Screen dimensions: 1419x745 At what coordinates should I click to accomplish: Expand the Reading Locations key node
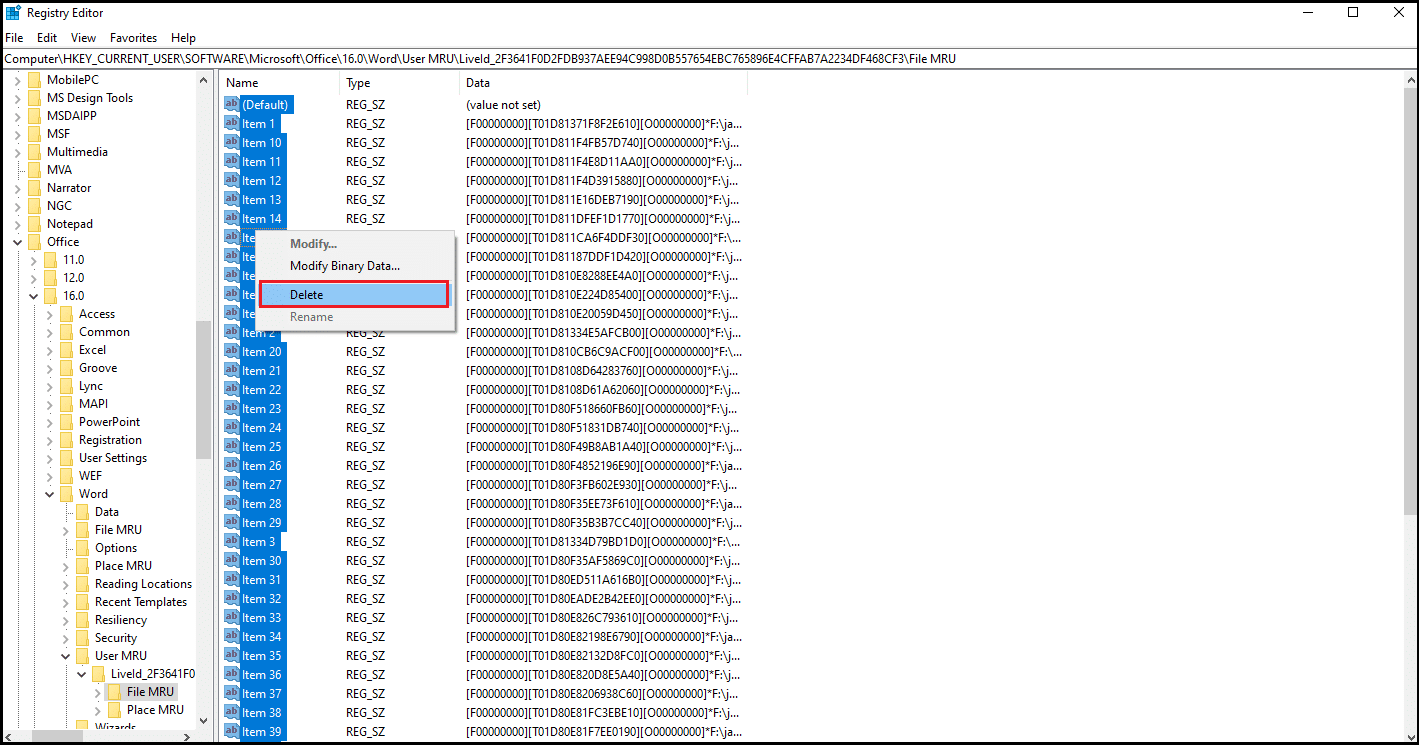point(65,584)
